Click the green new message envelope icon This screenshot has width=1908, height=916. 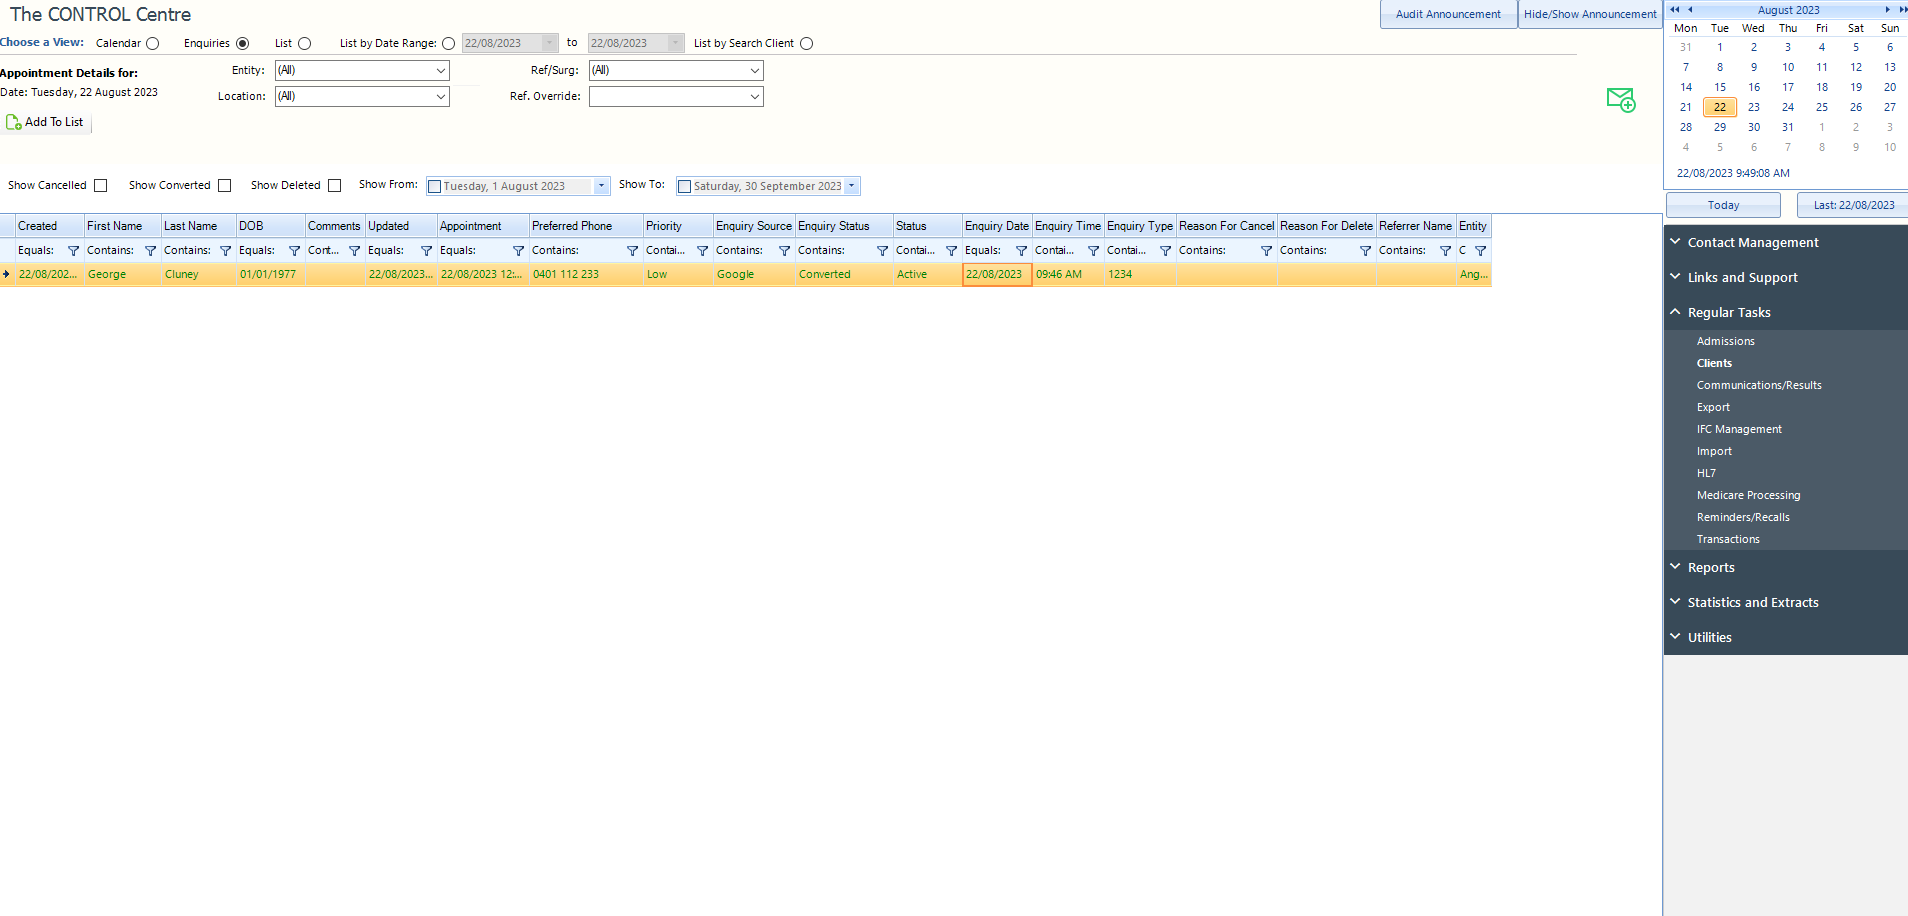(x=1621, y=100)
